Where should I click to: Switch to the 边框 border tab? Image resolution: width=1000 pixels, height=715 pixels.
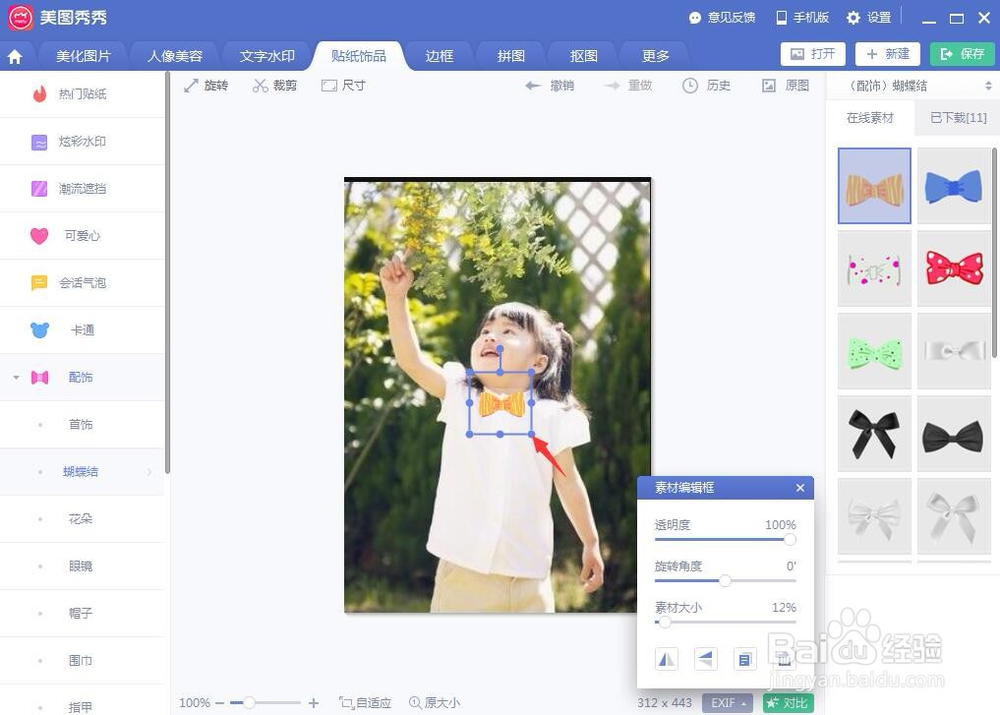(438, 56)
